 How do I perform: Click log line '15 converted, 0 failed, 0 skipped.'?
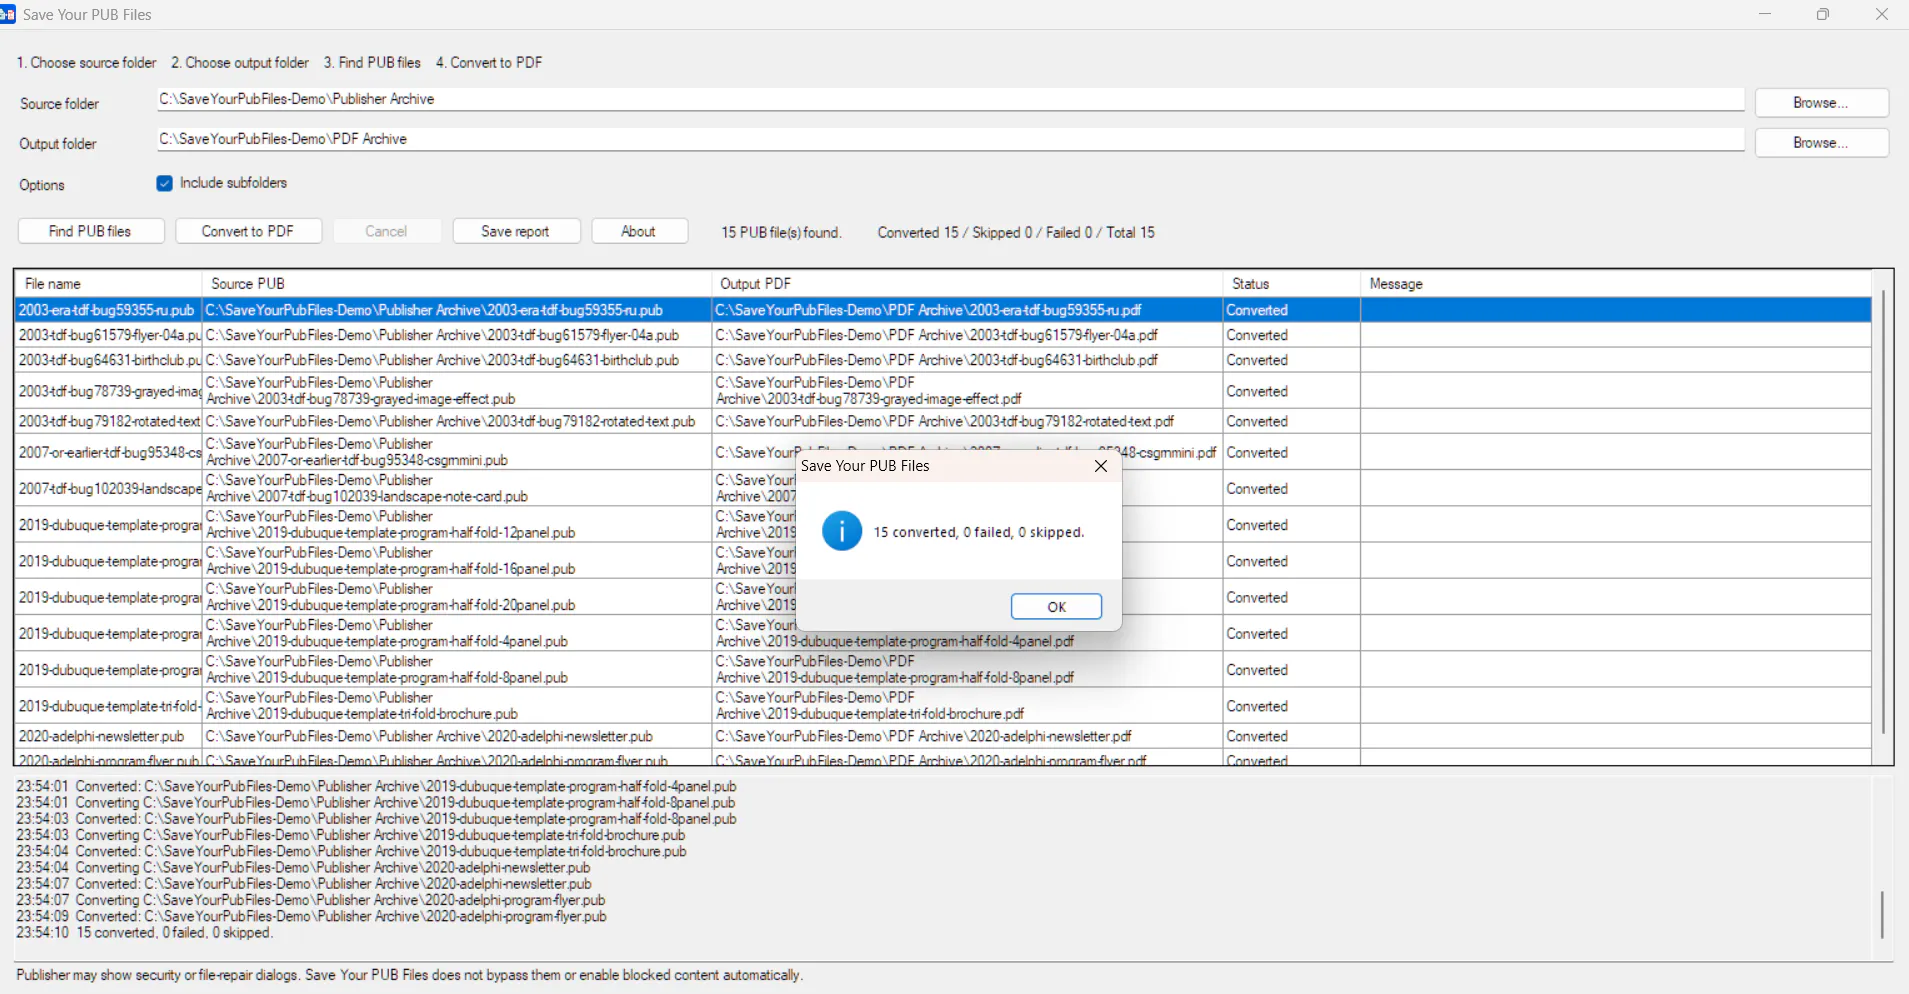pyautogui.click(x=144, y=932)
